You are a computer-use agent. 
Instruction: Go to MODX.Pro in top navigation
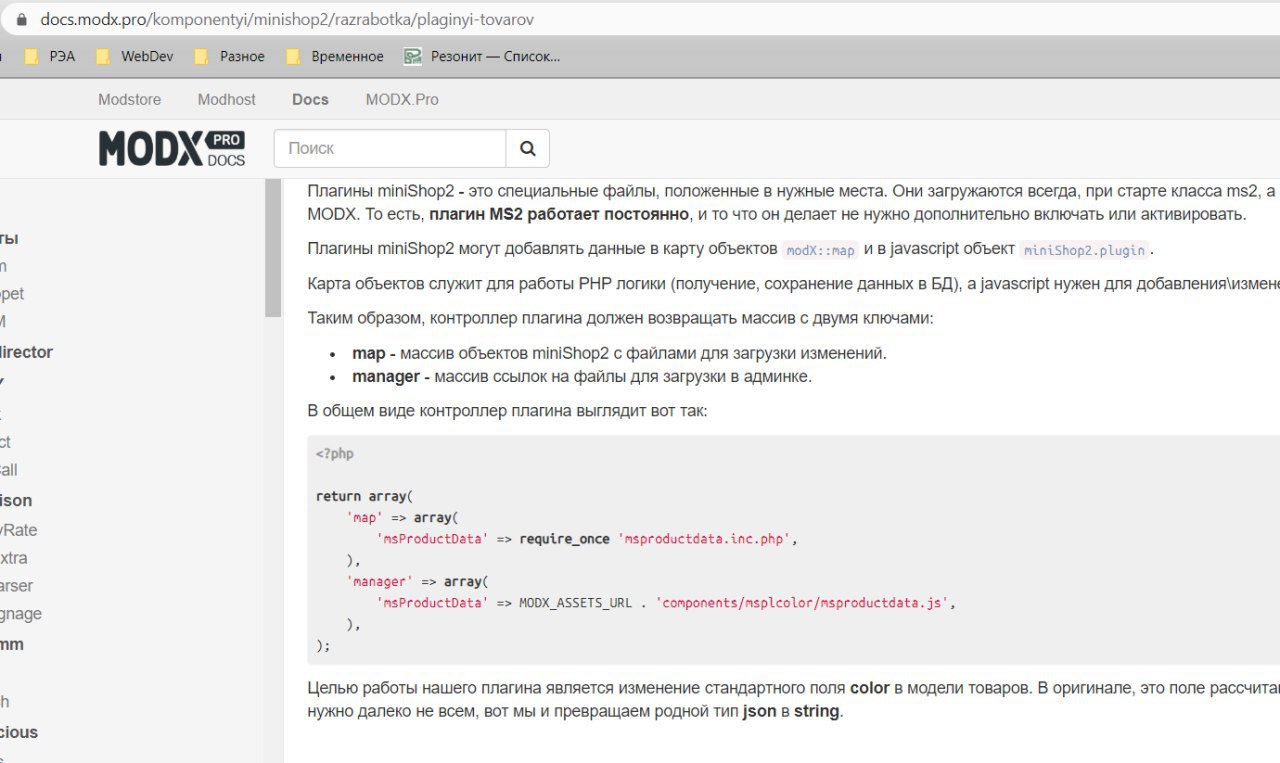tap(402, 99)
